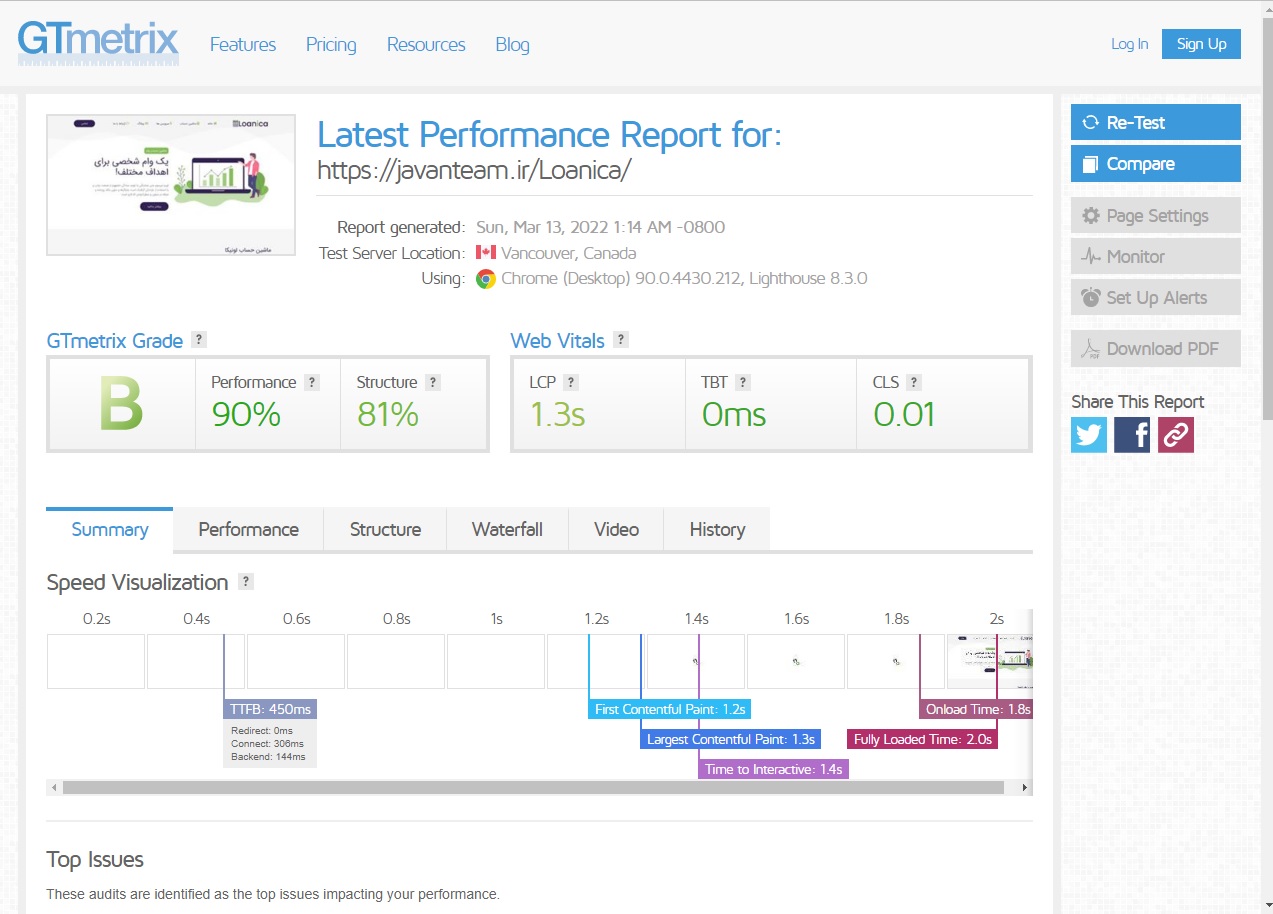Click the TTFB: 450ms marker
The height and width of the screenshot is (914, 1273).
click(x=270, y=709)
